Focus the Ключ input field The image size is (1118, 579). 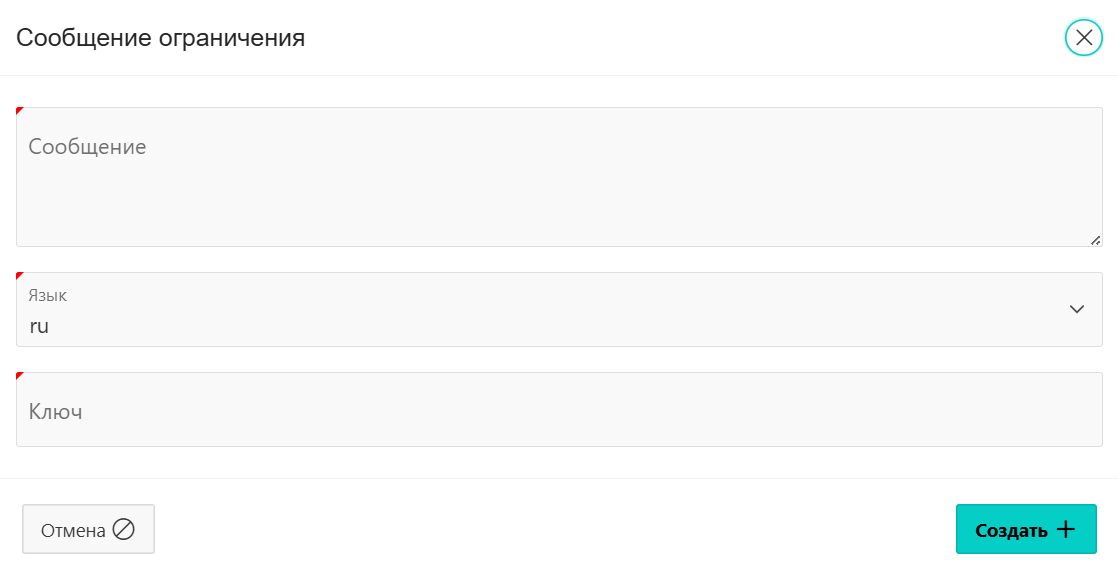coord(559,409)
